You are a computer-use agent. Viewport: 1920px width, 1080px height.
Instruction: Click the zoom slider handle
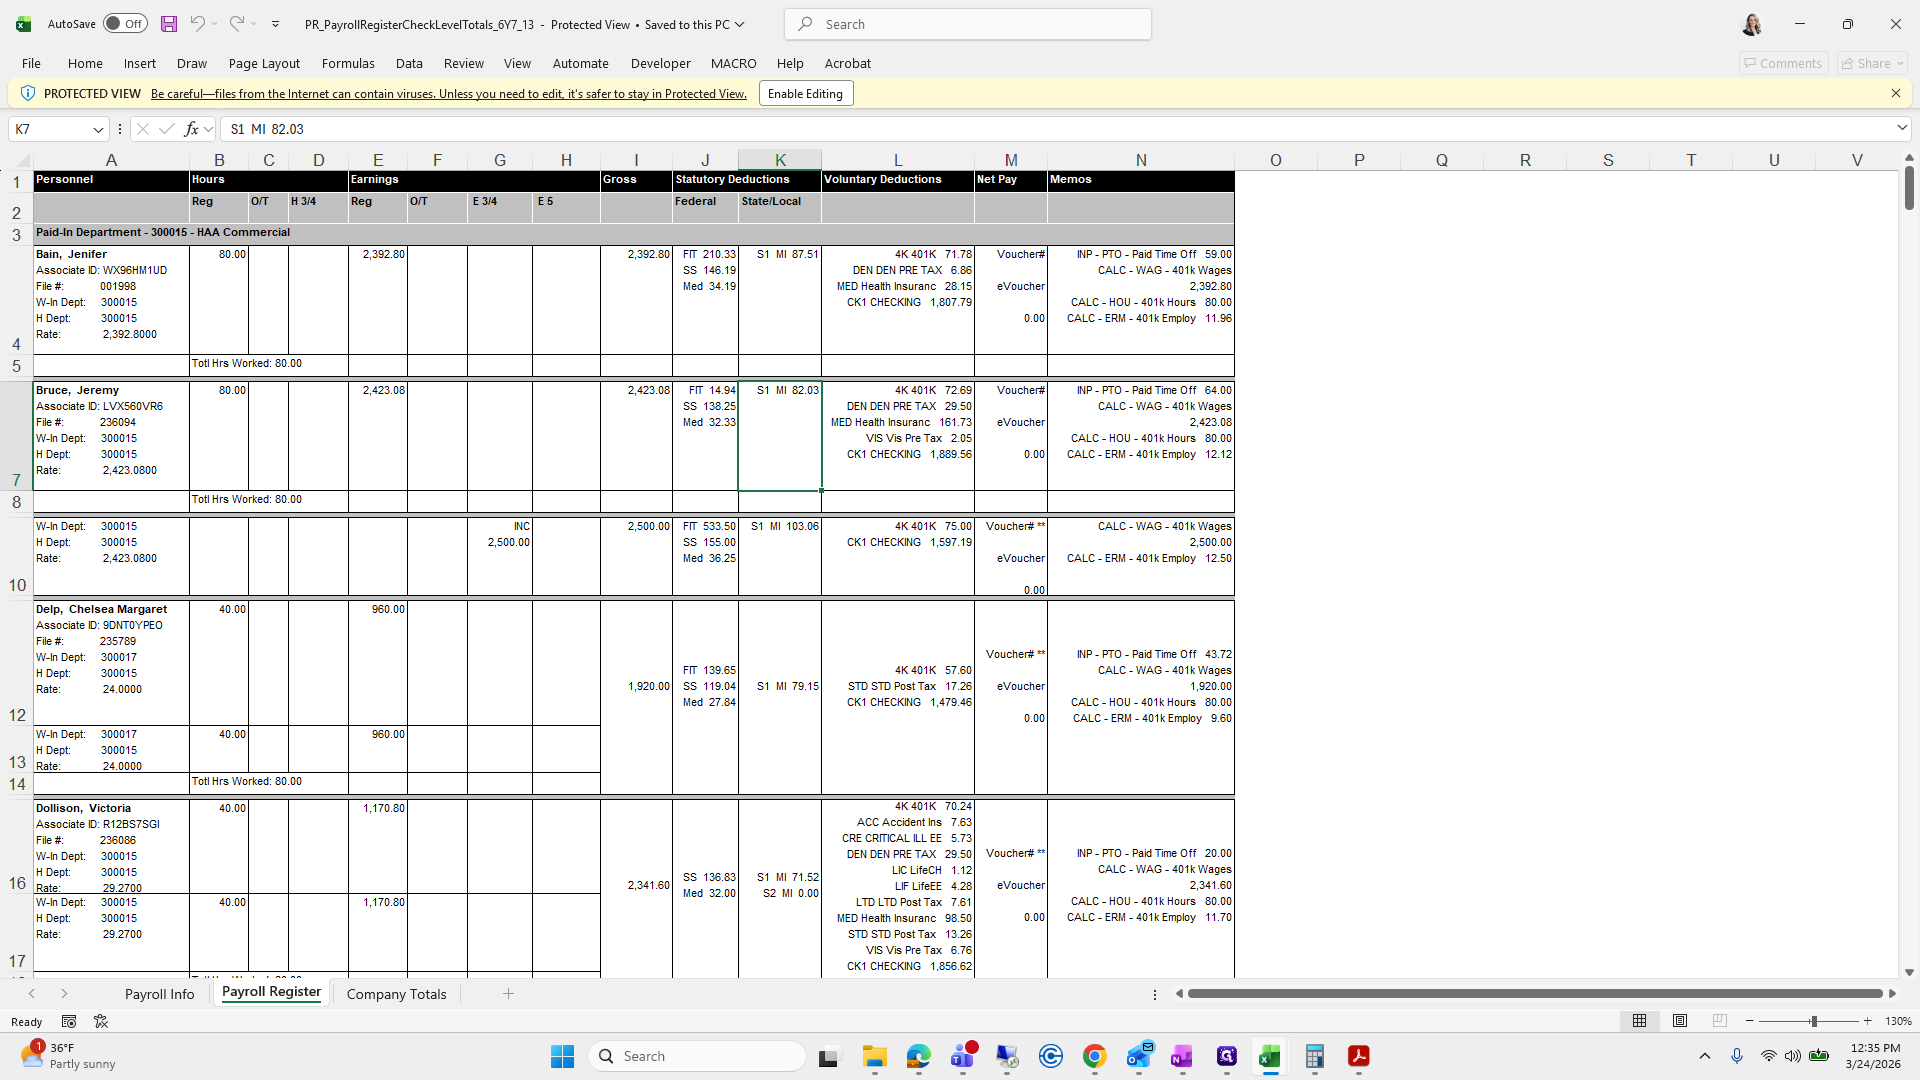pyautogui.click(x=1813, y=1021)
